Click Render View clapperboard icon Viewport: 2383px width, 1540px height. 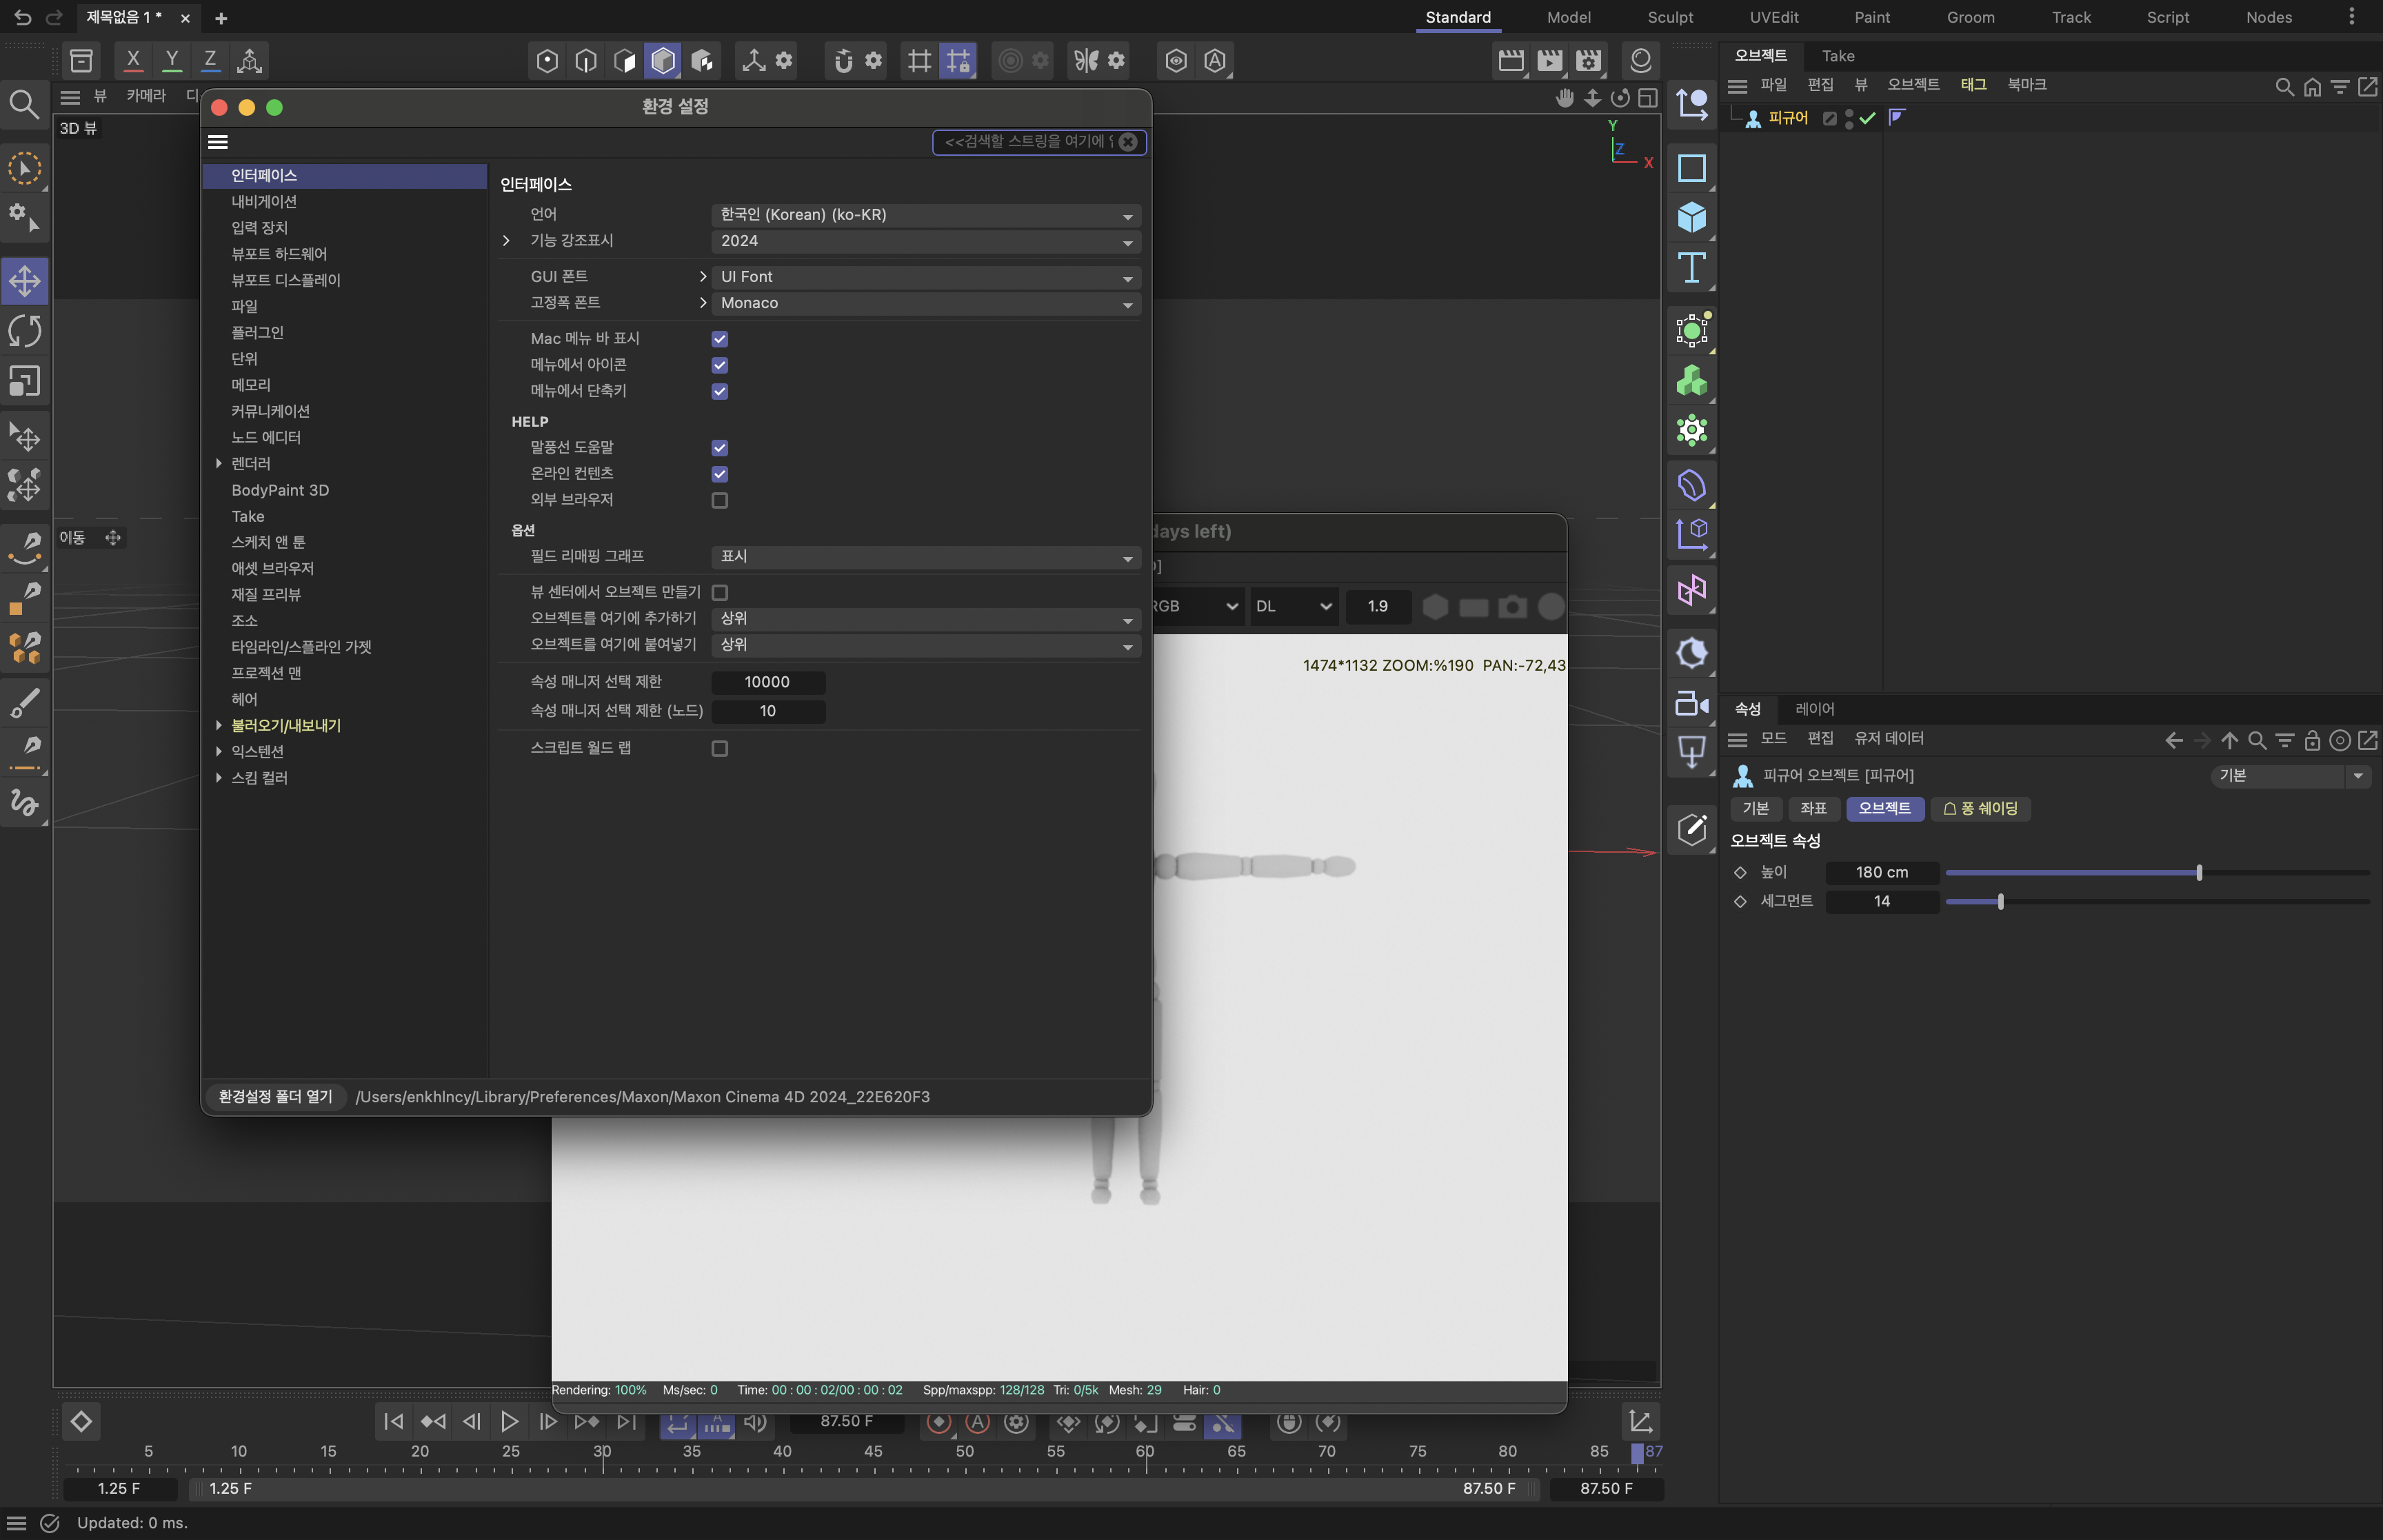point(1511,61)
